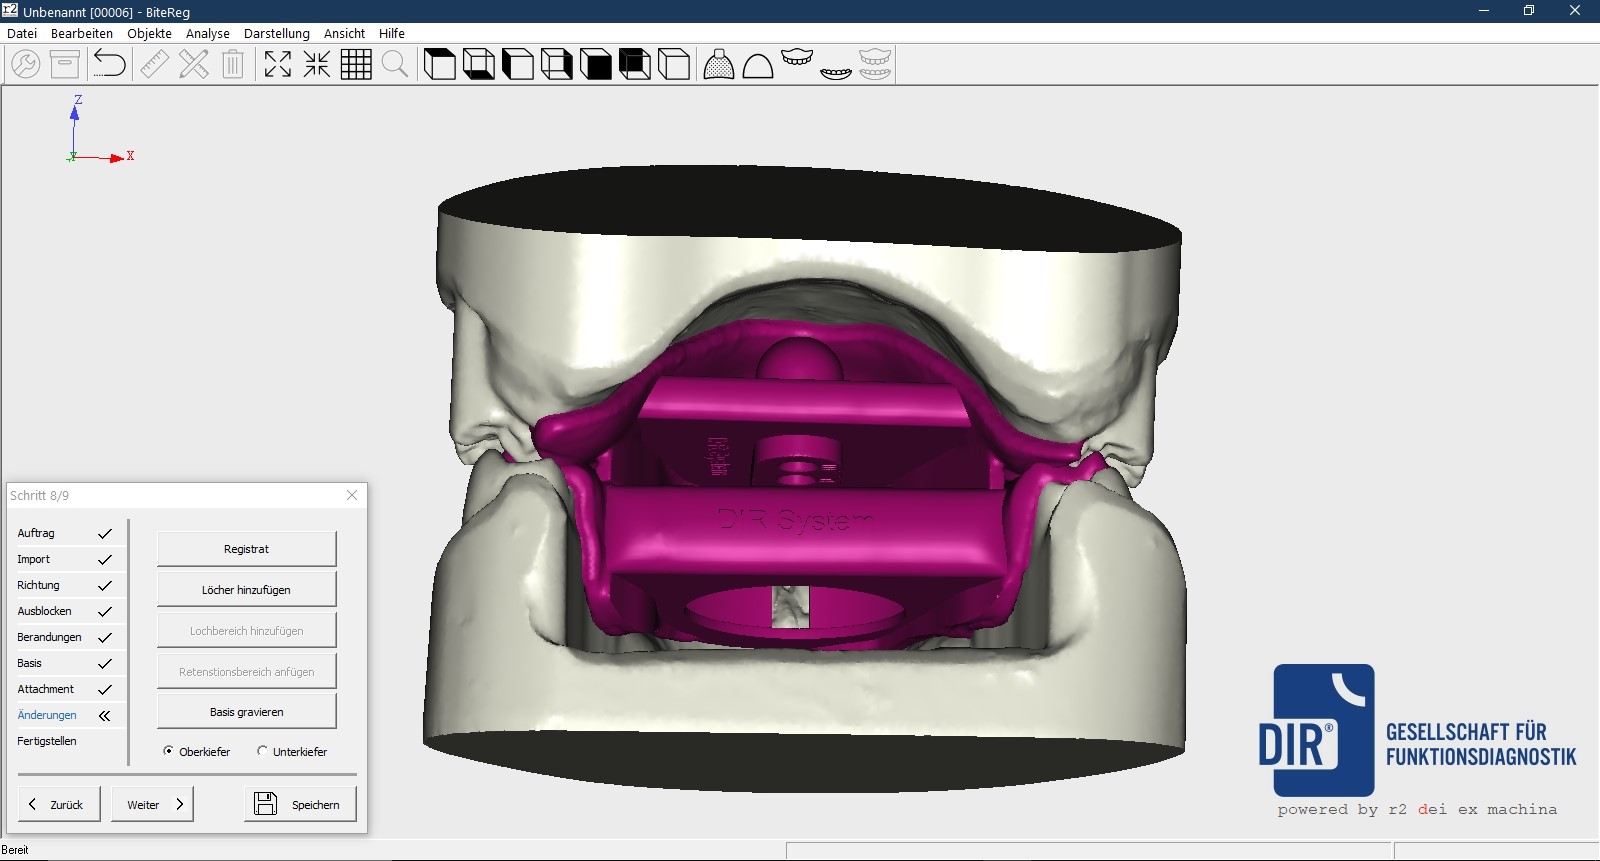Click the inward-arrows shrink view icon
This screenshot has height=861, width=1600.
317,64
